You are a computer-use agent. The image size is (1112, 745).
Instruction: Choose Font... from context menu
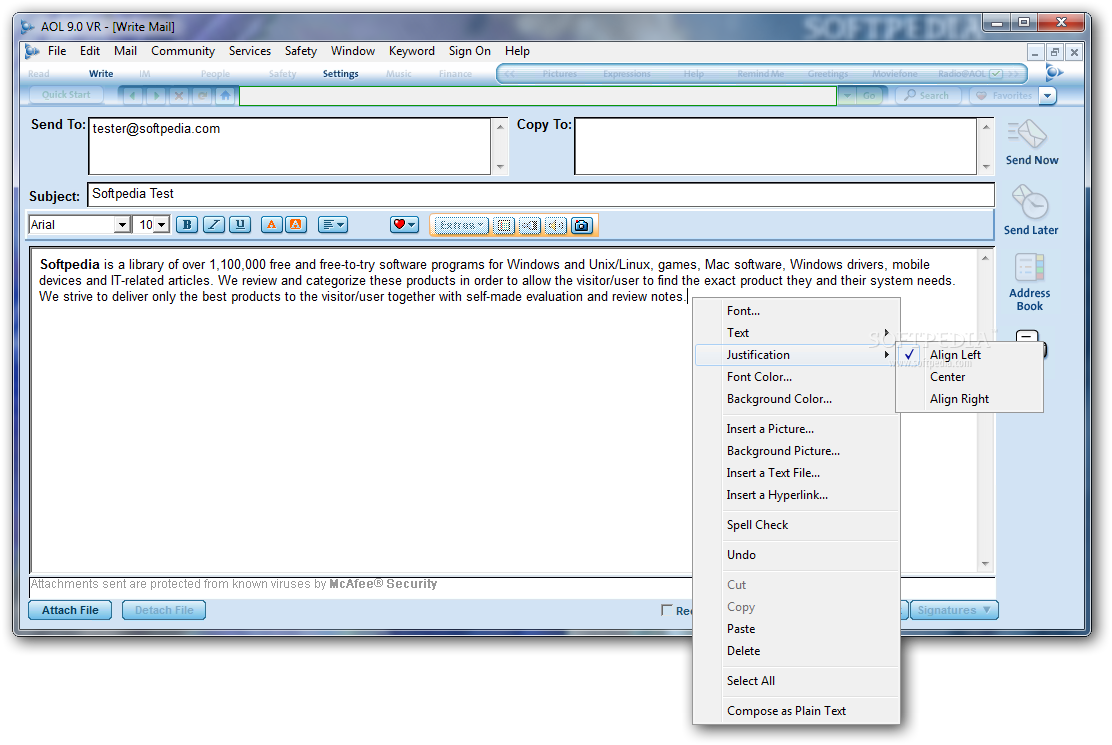[797, 311]
